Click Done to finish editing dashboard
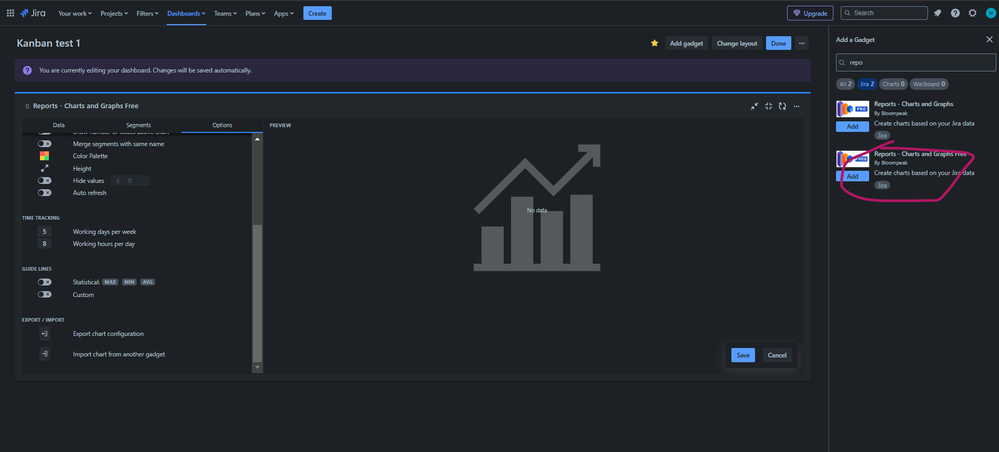999x452 pixels. [x=779, y=43]
